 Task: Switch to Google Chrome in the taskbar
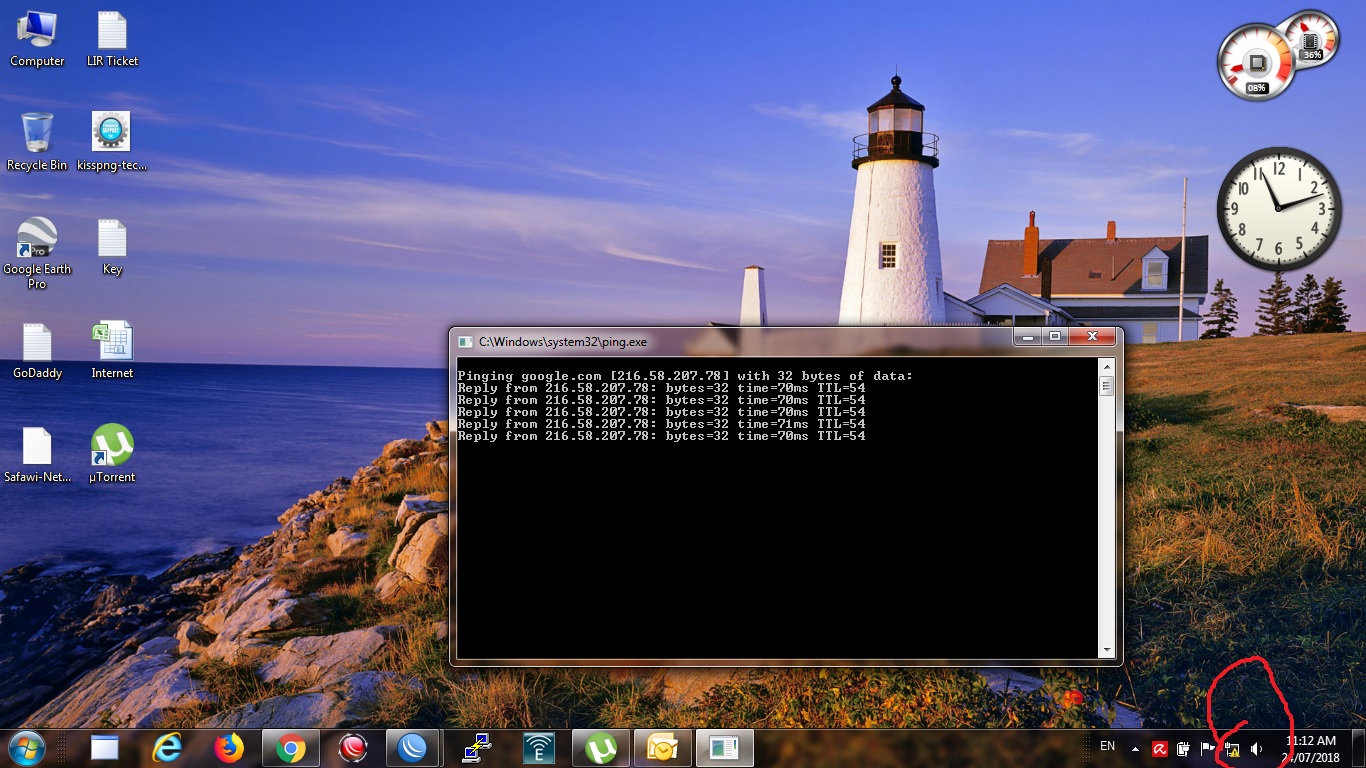pyautogui.click(x=291, y=748)
